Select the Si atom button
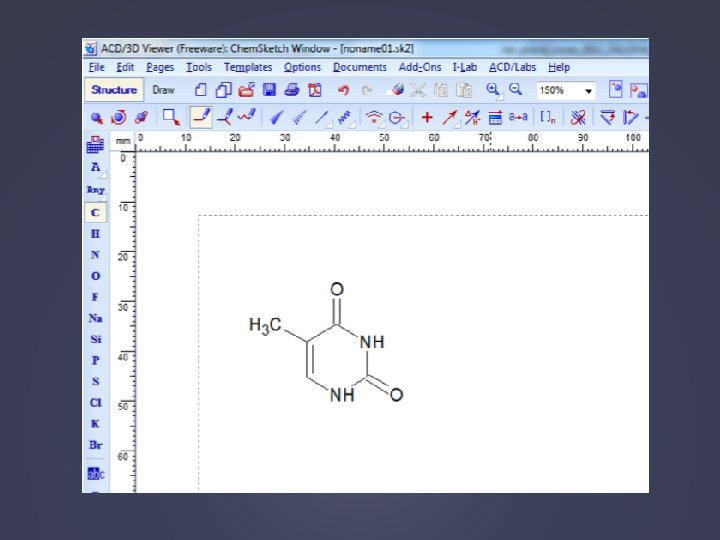The width and height of the screenshot is (720, 540). [95, 339]
